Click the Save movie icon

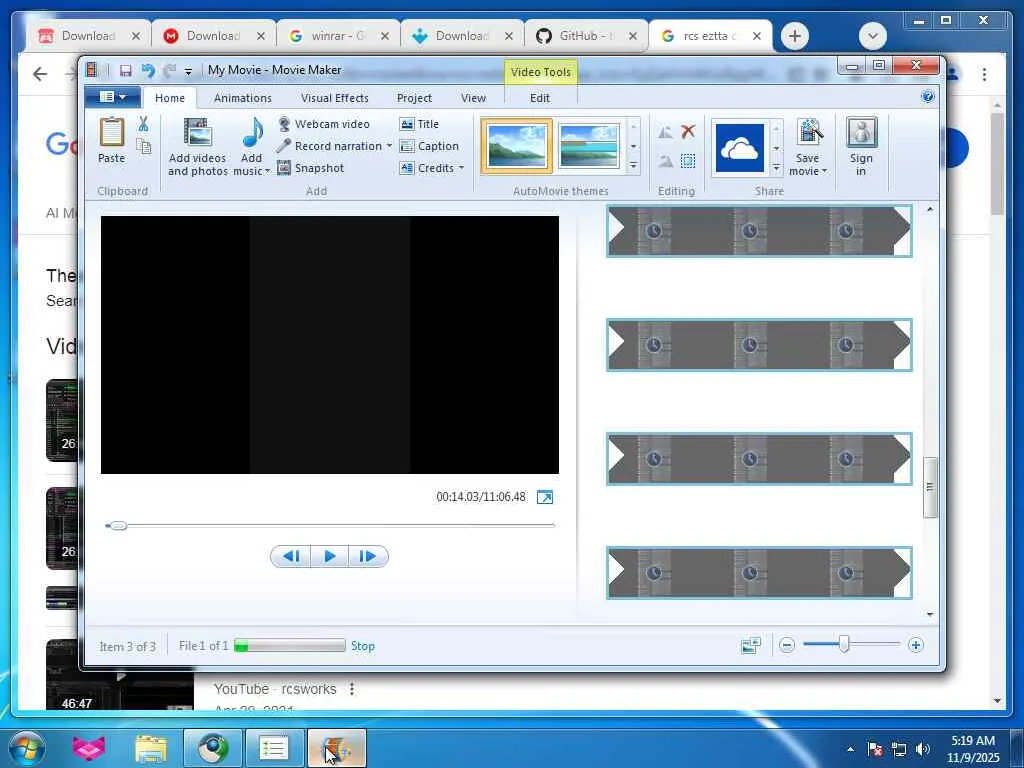[x=809, y=132]
